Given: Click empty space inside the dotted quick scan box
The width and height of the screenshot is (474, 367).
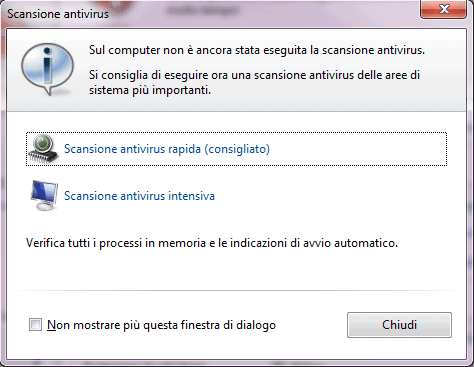Looking at the screenshot, I should 357,149.
